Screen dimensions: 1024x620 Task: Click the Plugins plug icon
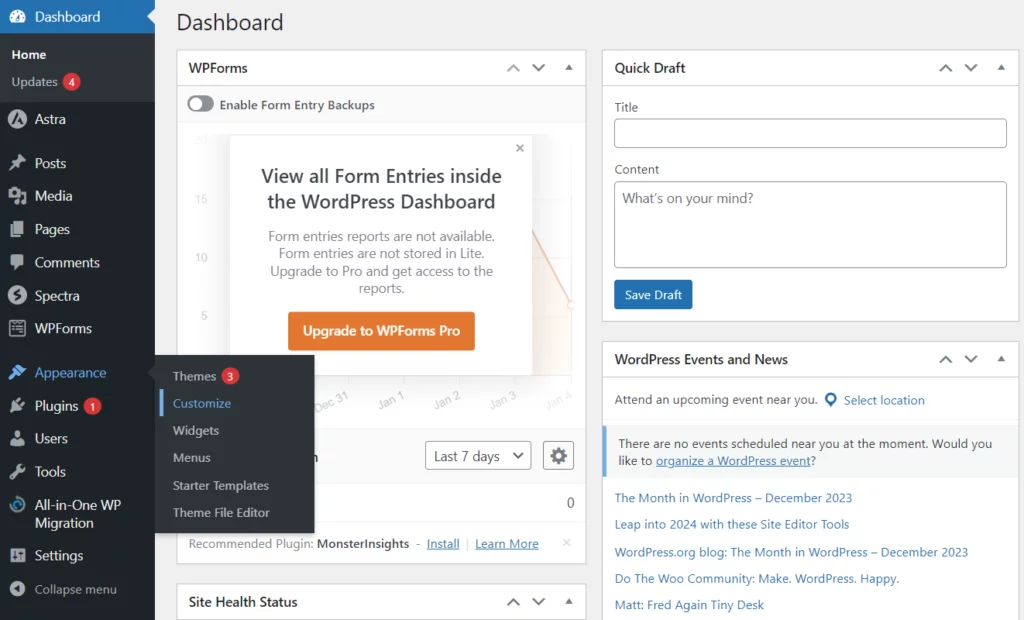[18, 406]
